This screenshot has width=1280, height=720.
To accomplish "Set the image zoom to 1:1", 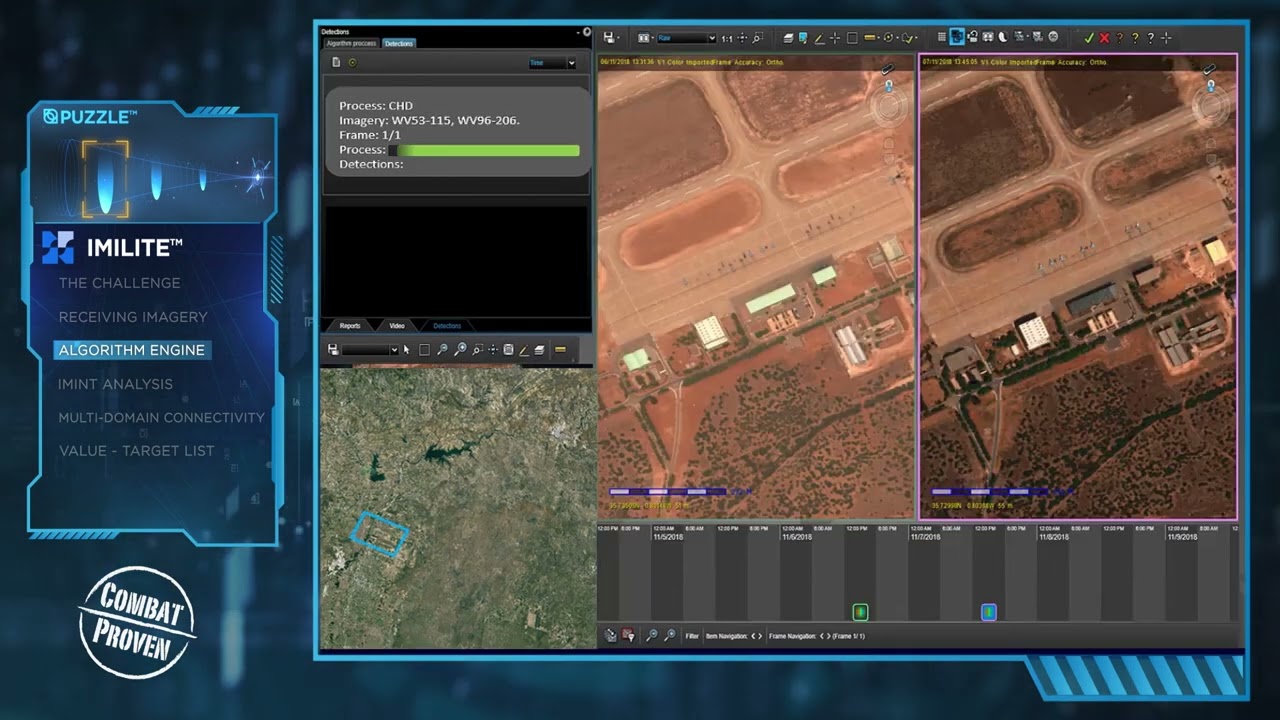I will coord(727,38).
